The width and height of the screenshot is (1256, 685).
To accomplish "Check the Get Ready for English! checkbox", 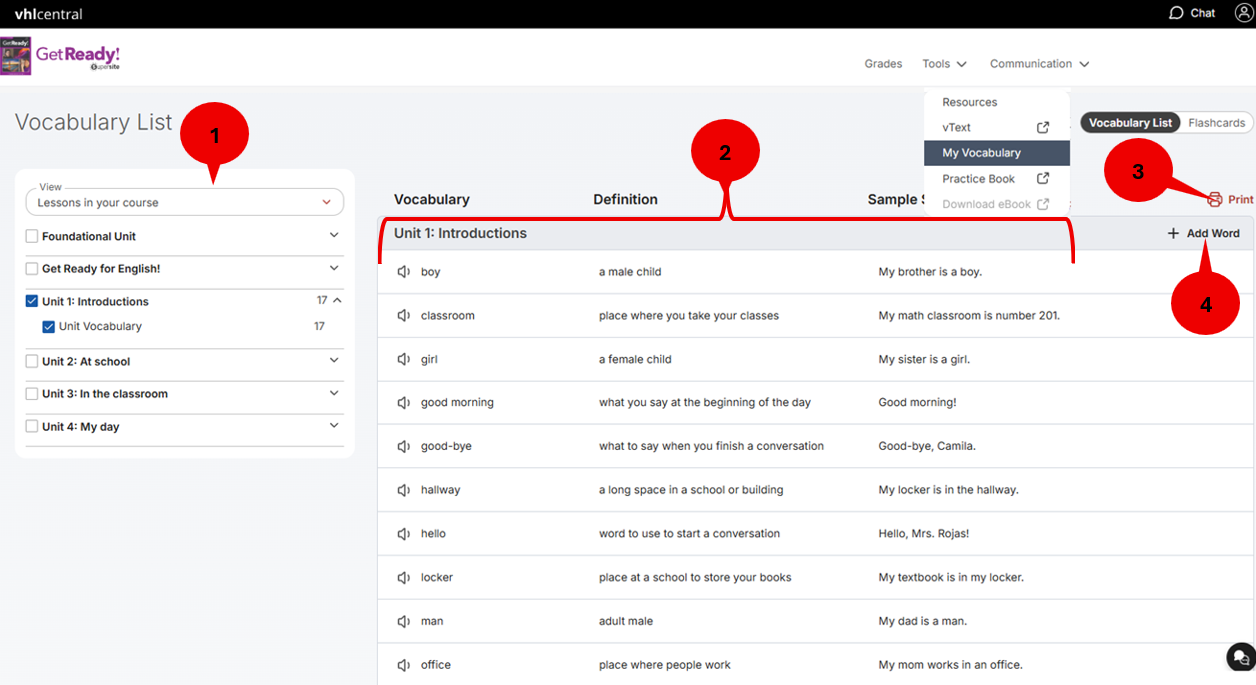I will pyautogui.click(x=32, y=269).
